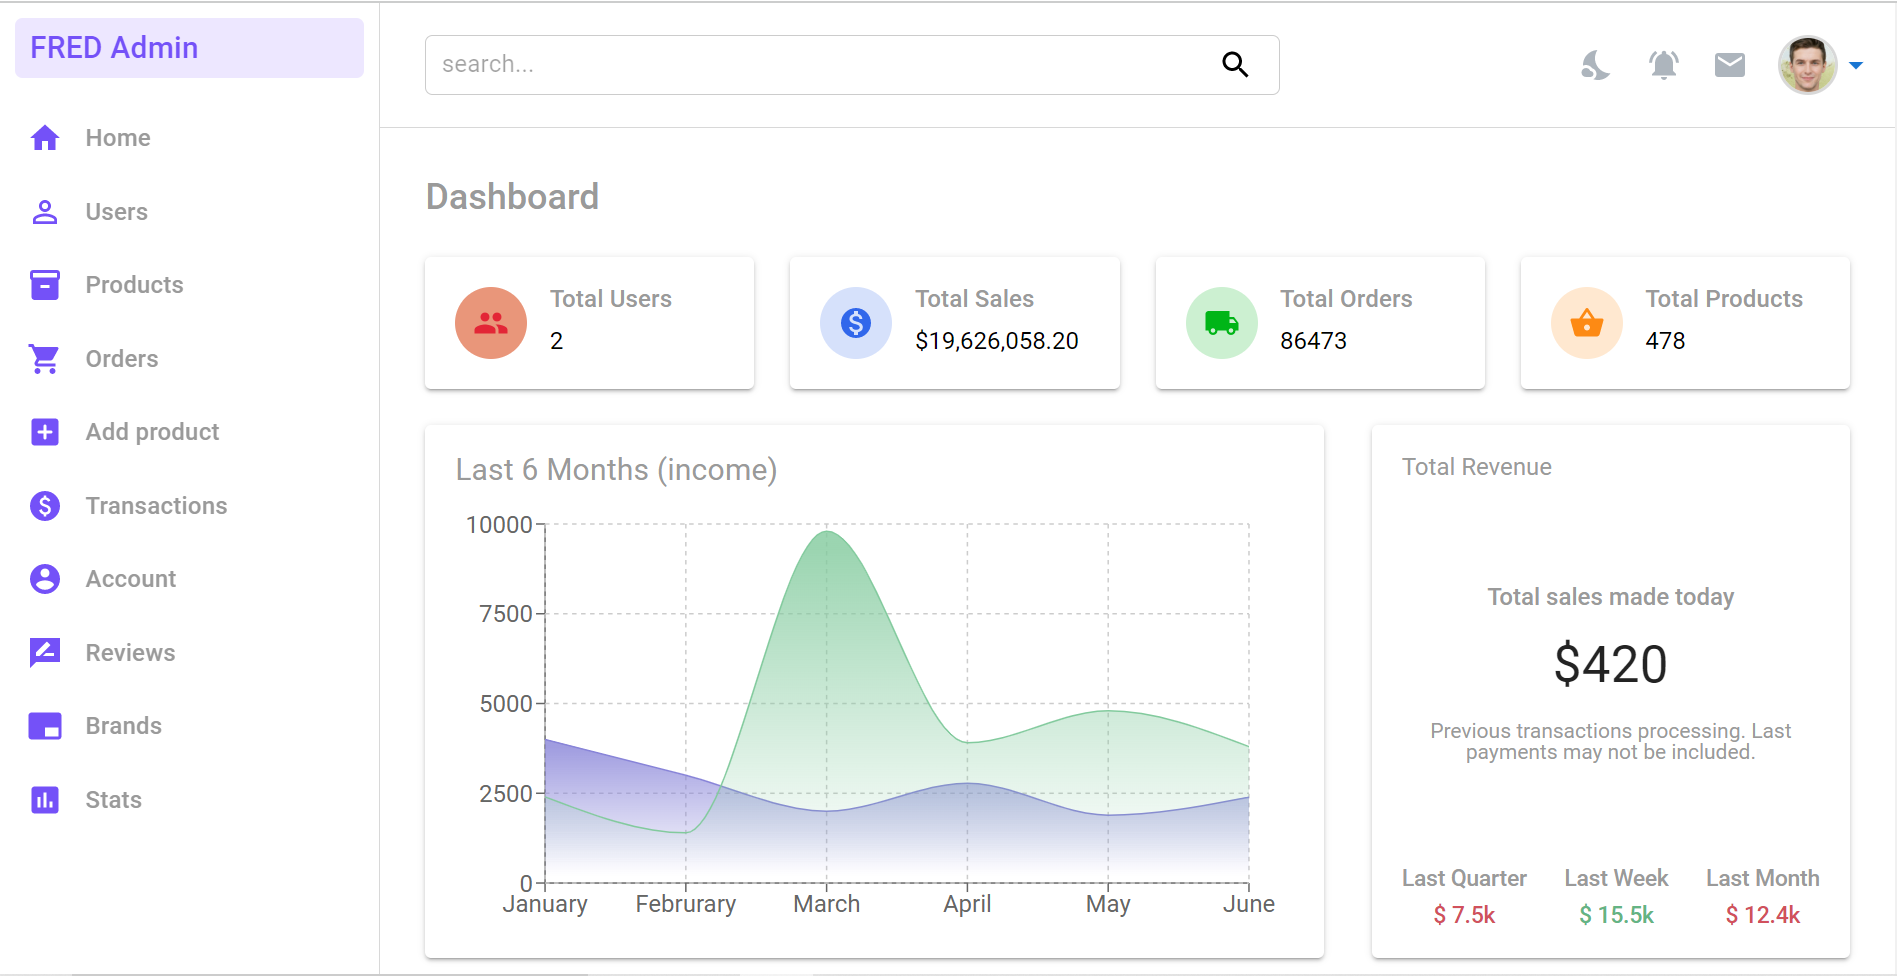Click the search magnifier icon
This screenshot has width=1897, height=976.
click(x=1235, y=65)
